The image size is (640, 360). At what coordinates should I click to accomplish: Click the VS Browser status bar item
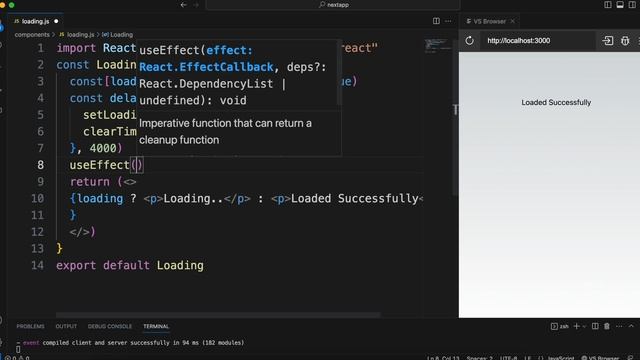tap(600, 358)
